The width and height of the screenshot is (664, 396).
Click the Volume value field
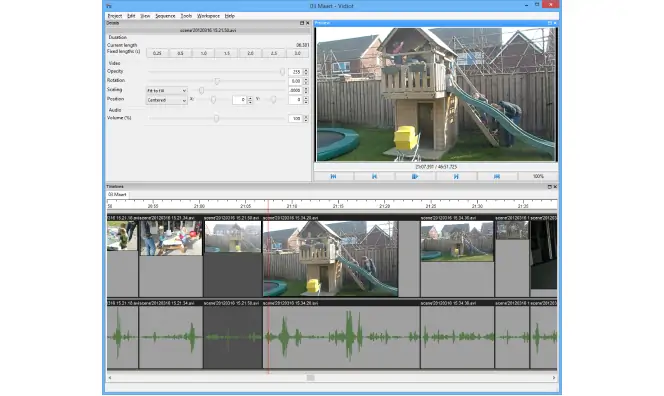point(296,119)
